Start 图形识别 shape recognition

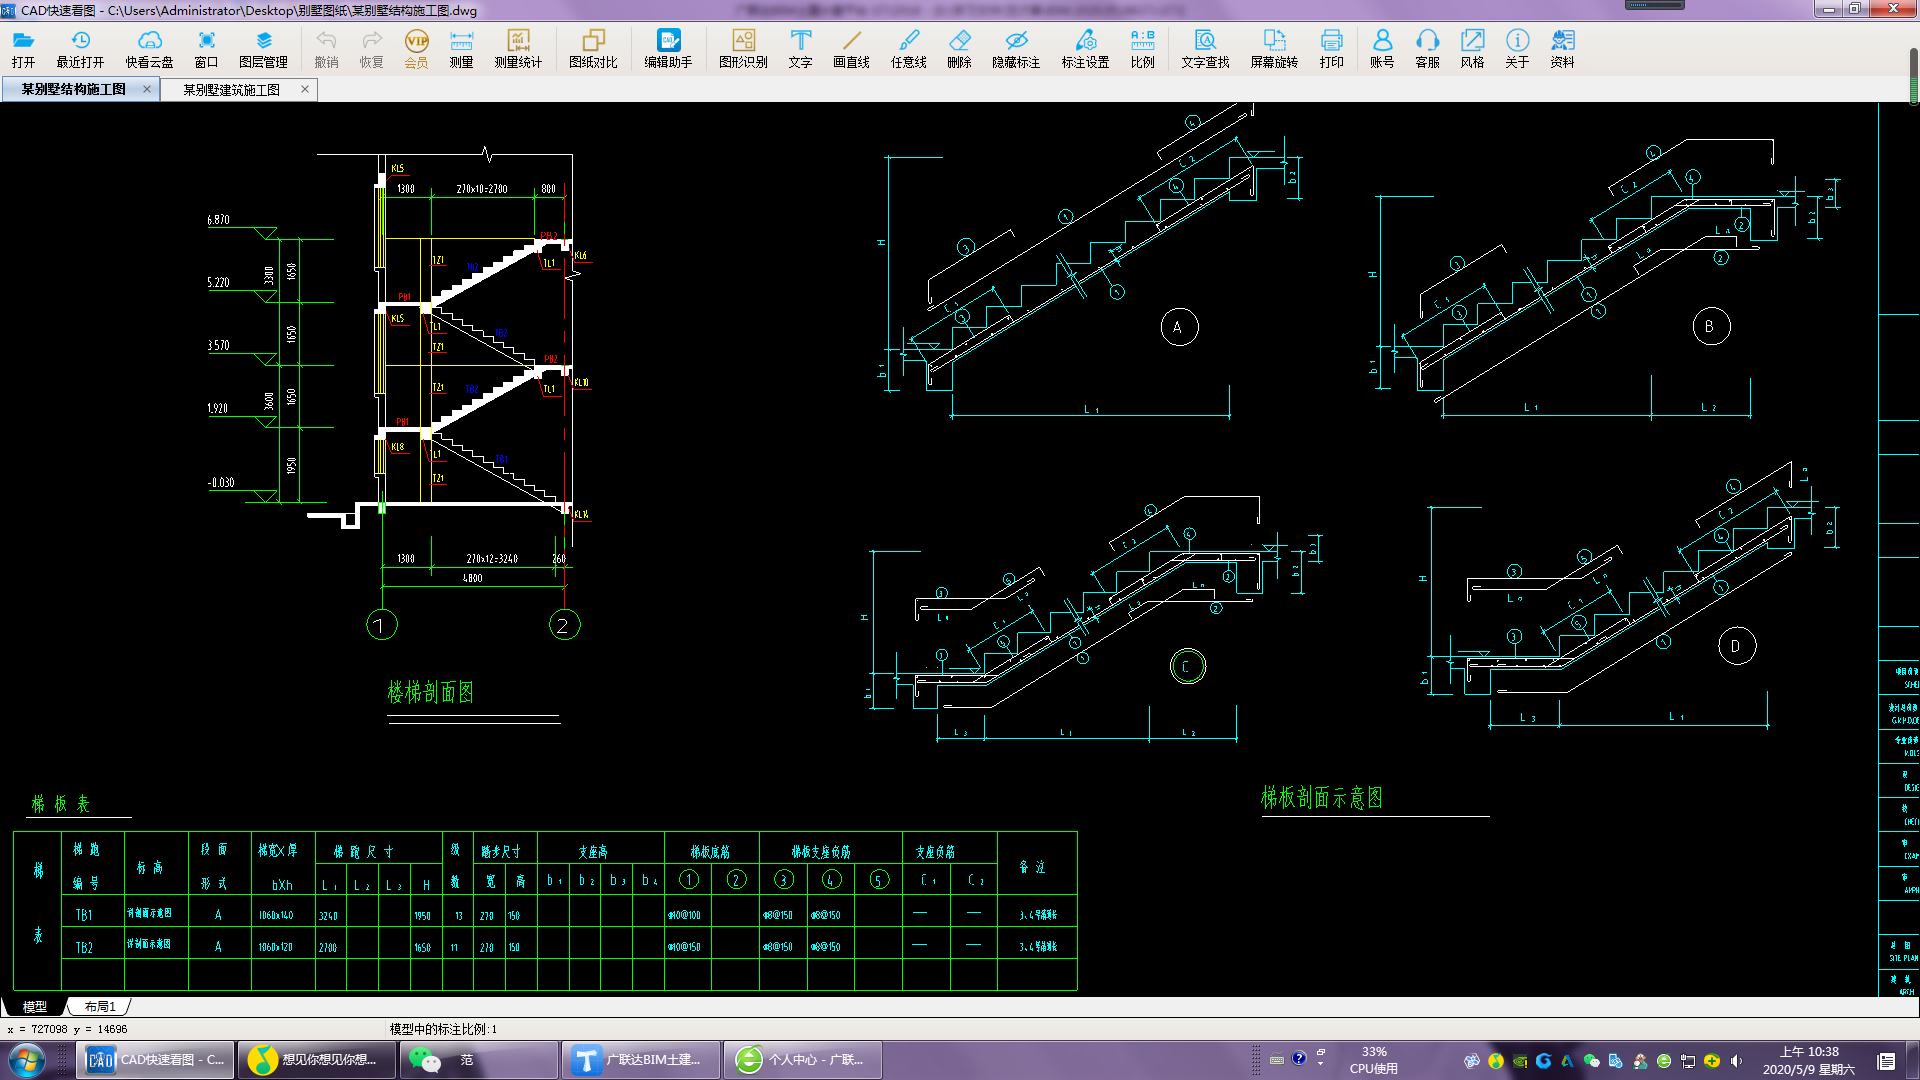coord(743,49)
